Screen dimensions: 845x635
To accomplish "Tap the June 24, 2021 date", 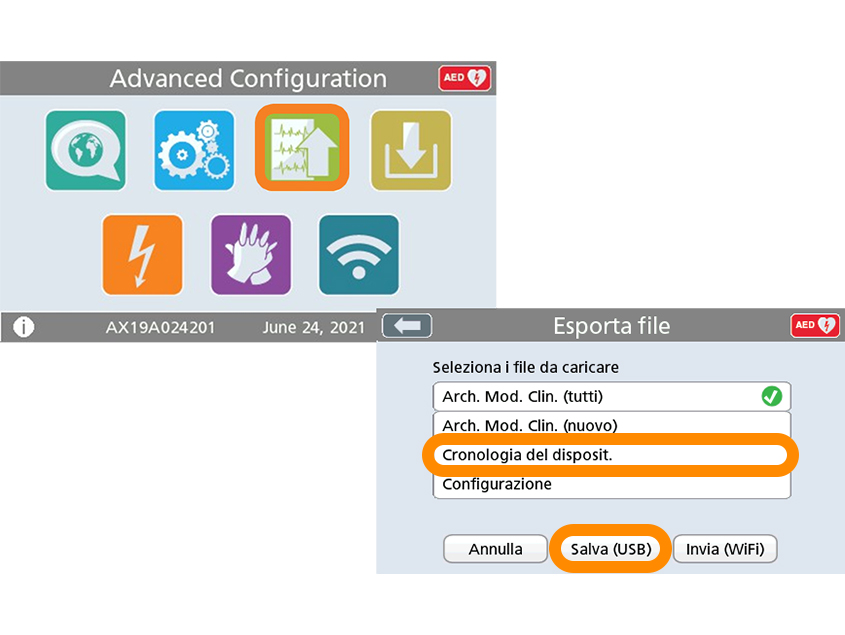I will click(314, 327).
